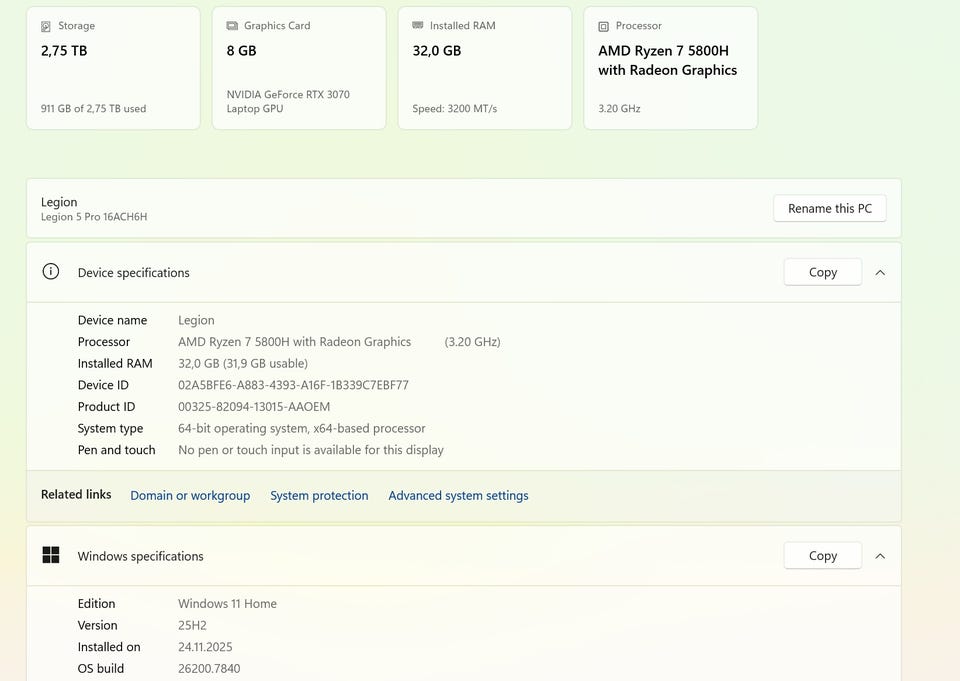
Task: Click the Product ID value
Action: point(254,407)
